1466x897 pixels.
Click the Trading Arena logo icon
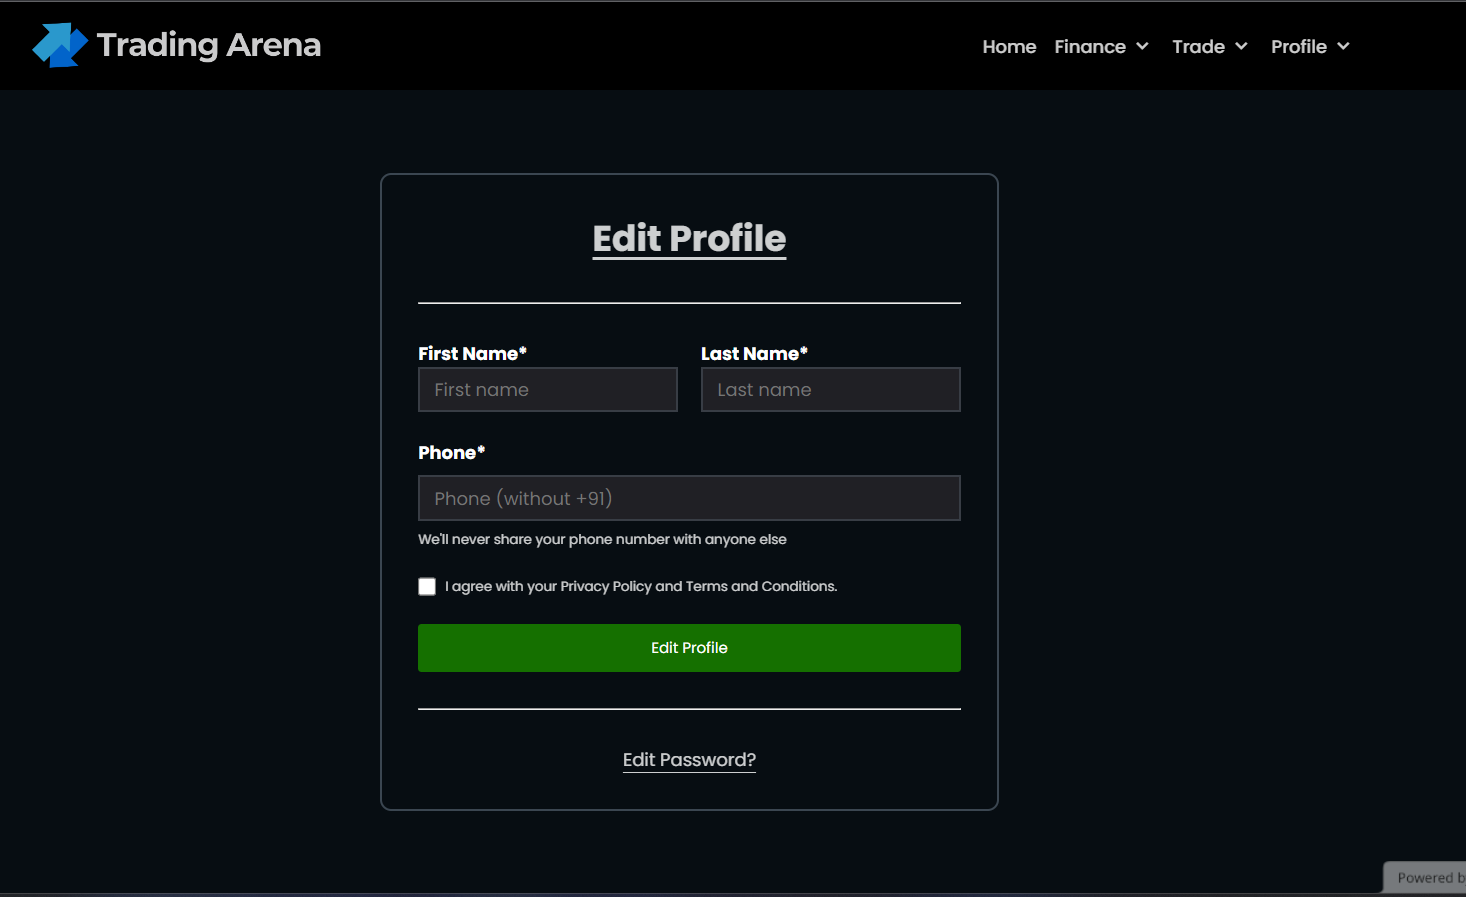pos(59,44)
